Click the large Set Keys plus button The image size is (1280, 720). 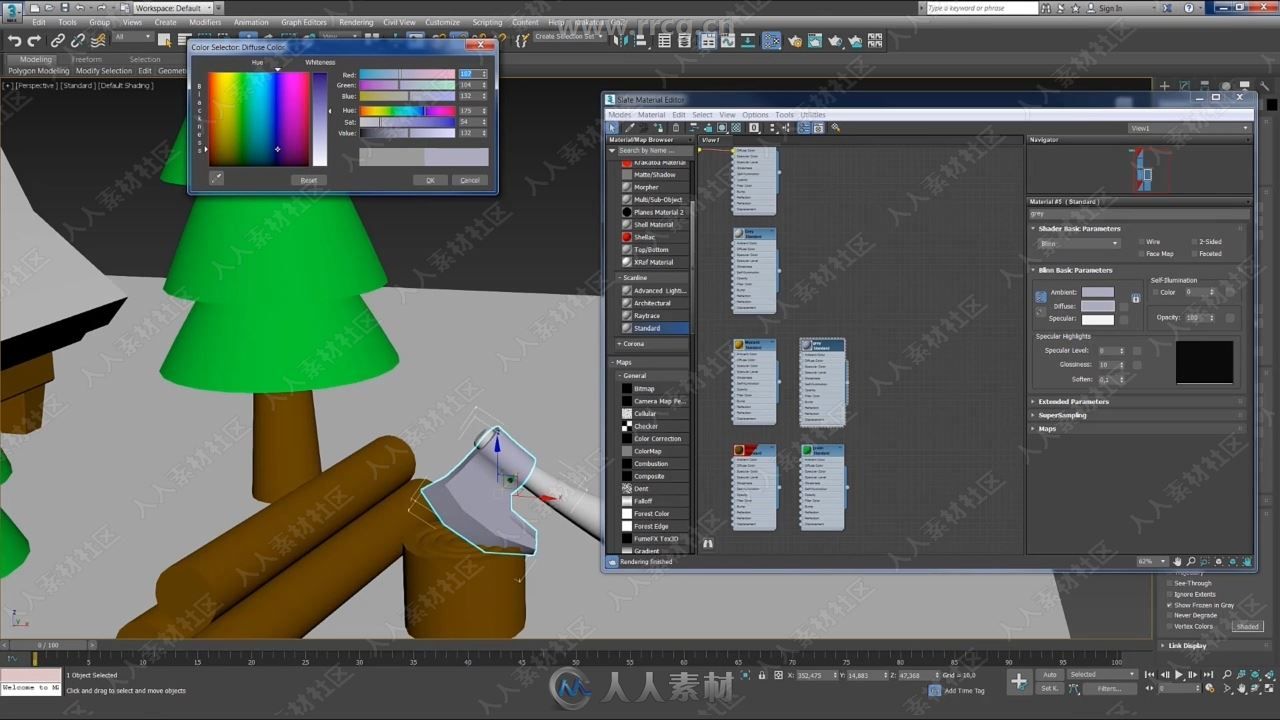click(1019, 681)
